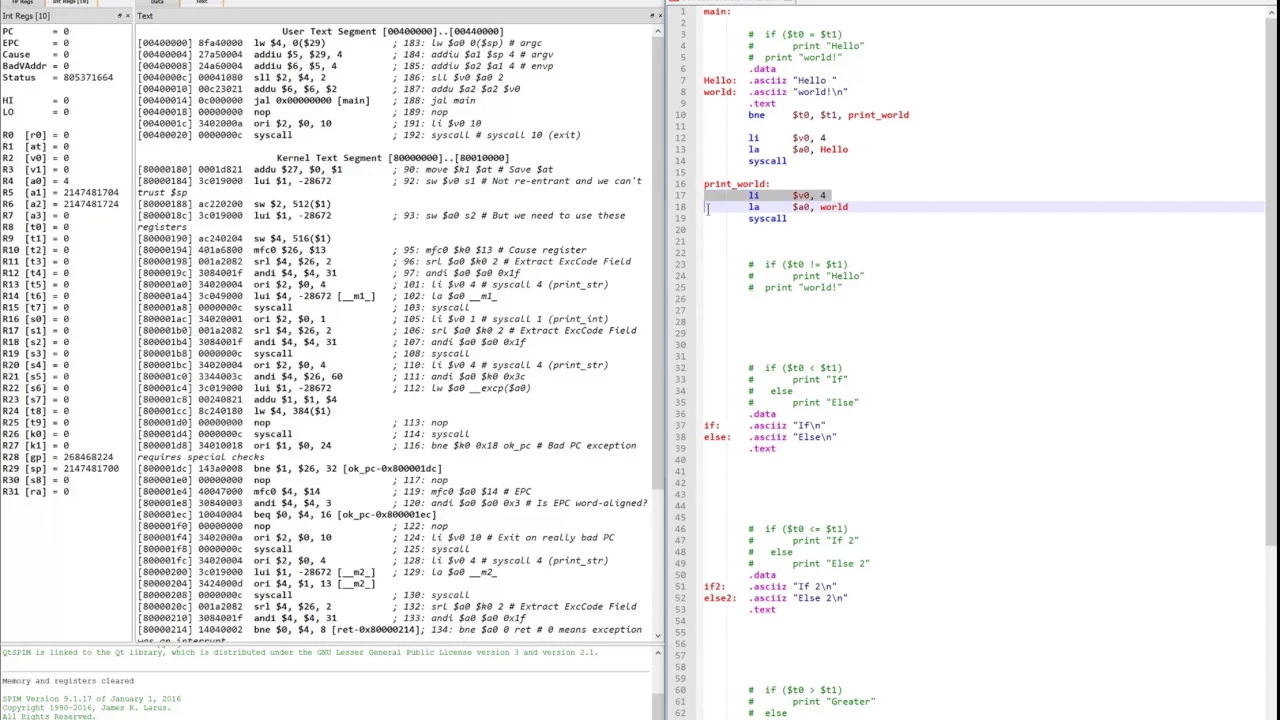Close the Int Regs panel
Viewport: 1280px width, 720px height.
129,16
